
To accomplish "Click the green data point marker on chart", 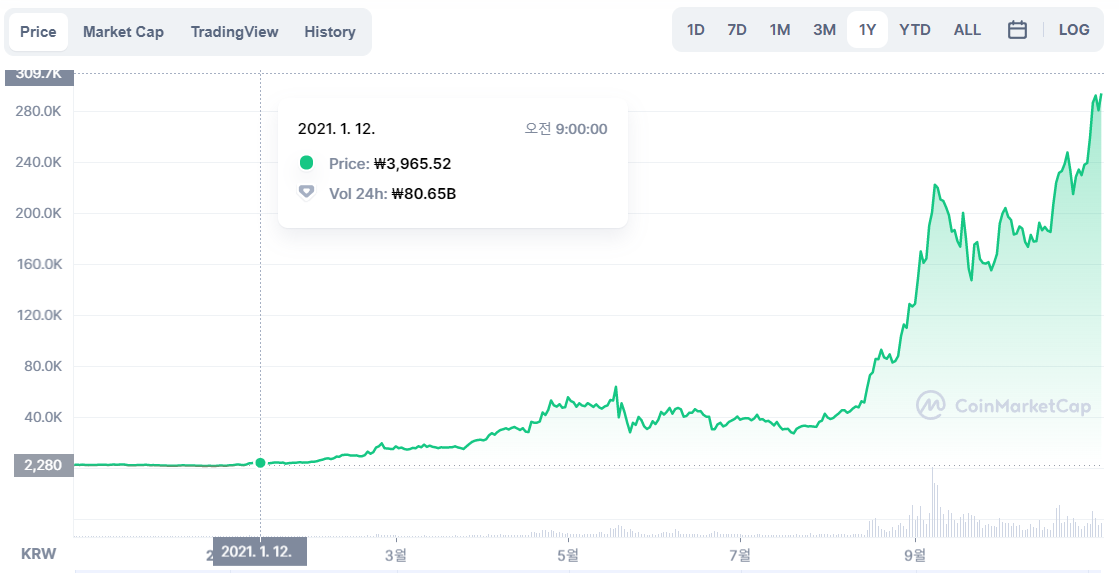I will [x=260, y=462].
